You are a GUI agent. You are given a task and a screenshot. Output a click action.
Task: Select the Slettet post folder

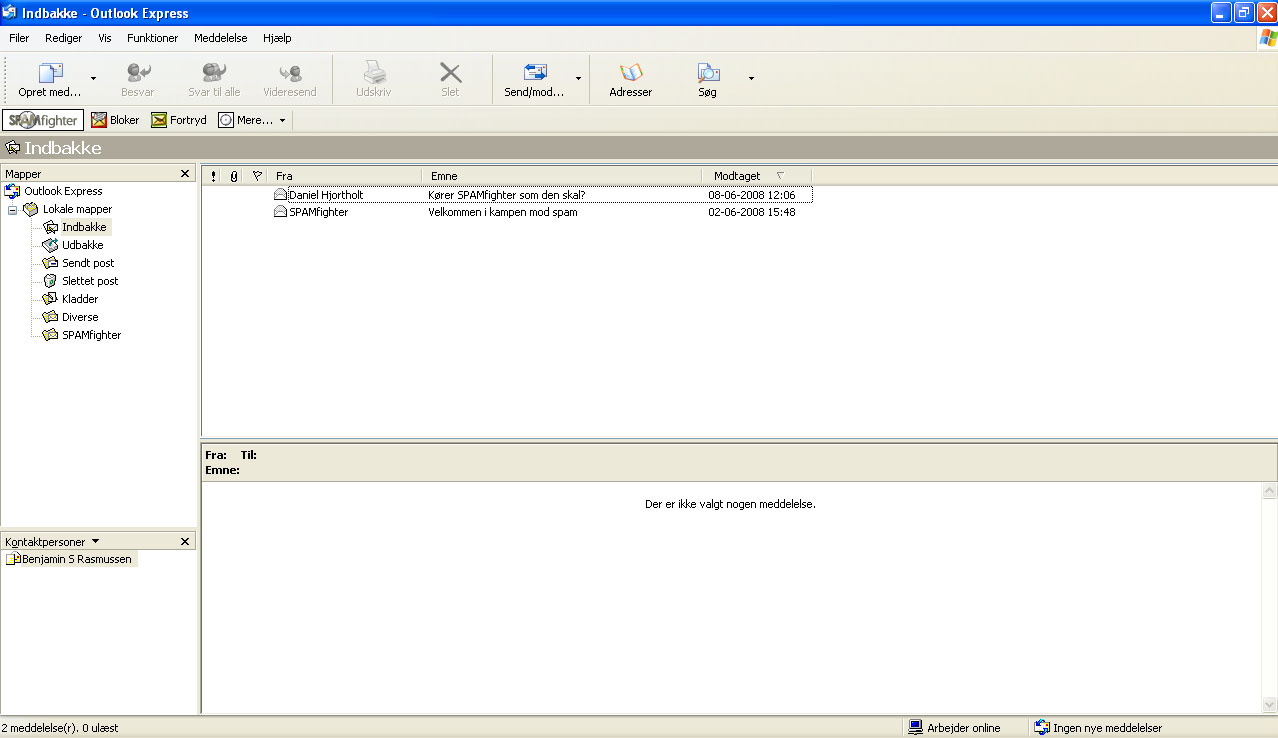(x=90, y=281)
